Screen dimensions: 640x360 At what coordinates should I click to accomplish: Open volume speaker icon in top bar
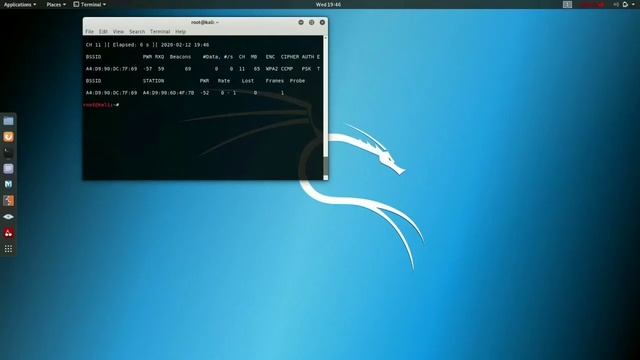616,4
